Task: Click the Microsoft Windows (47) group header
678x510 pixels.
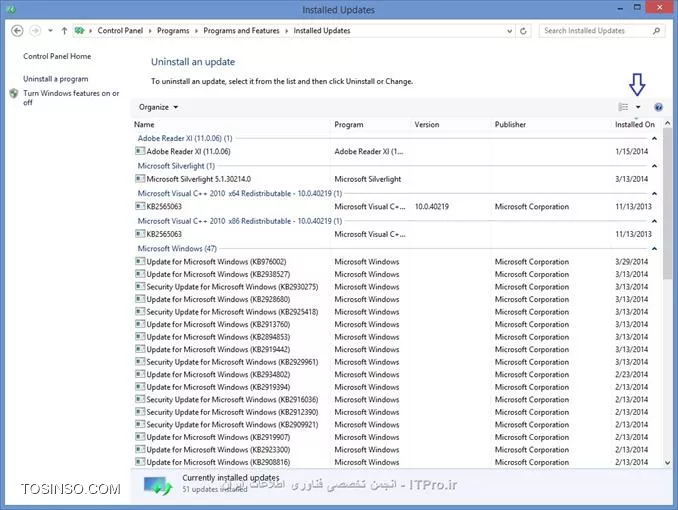Action: tap(177, 249)
